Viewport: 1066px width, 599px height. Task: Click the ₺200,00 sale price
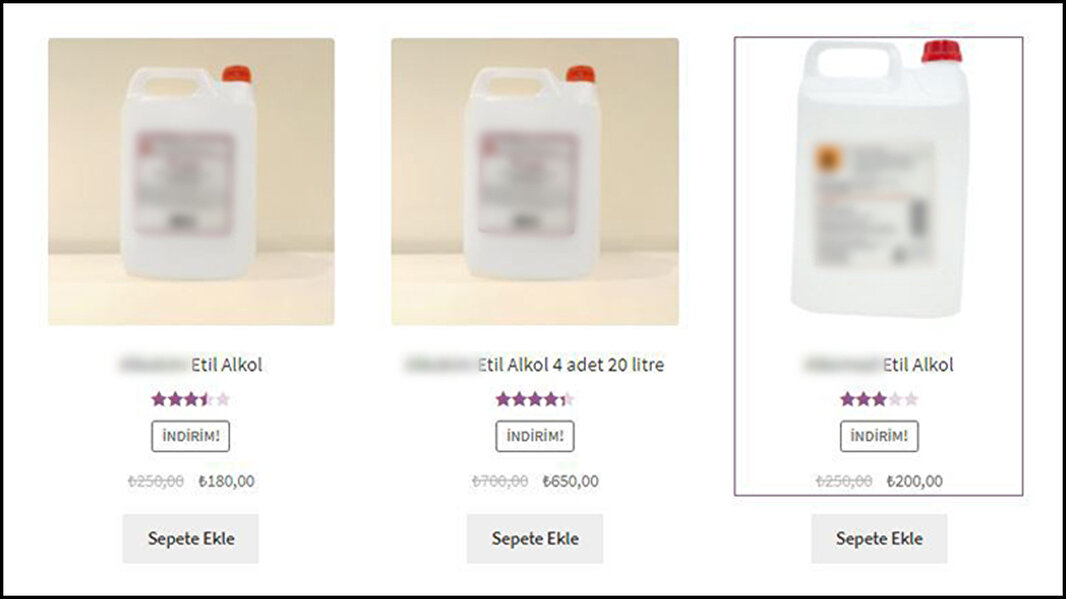pyautogui.click(x=914, y=481)
